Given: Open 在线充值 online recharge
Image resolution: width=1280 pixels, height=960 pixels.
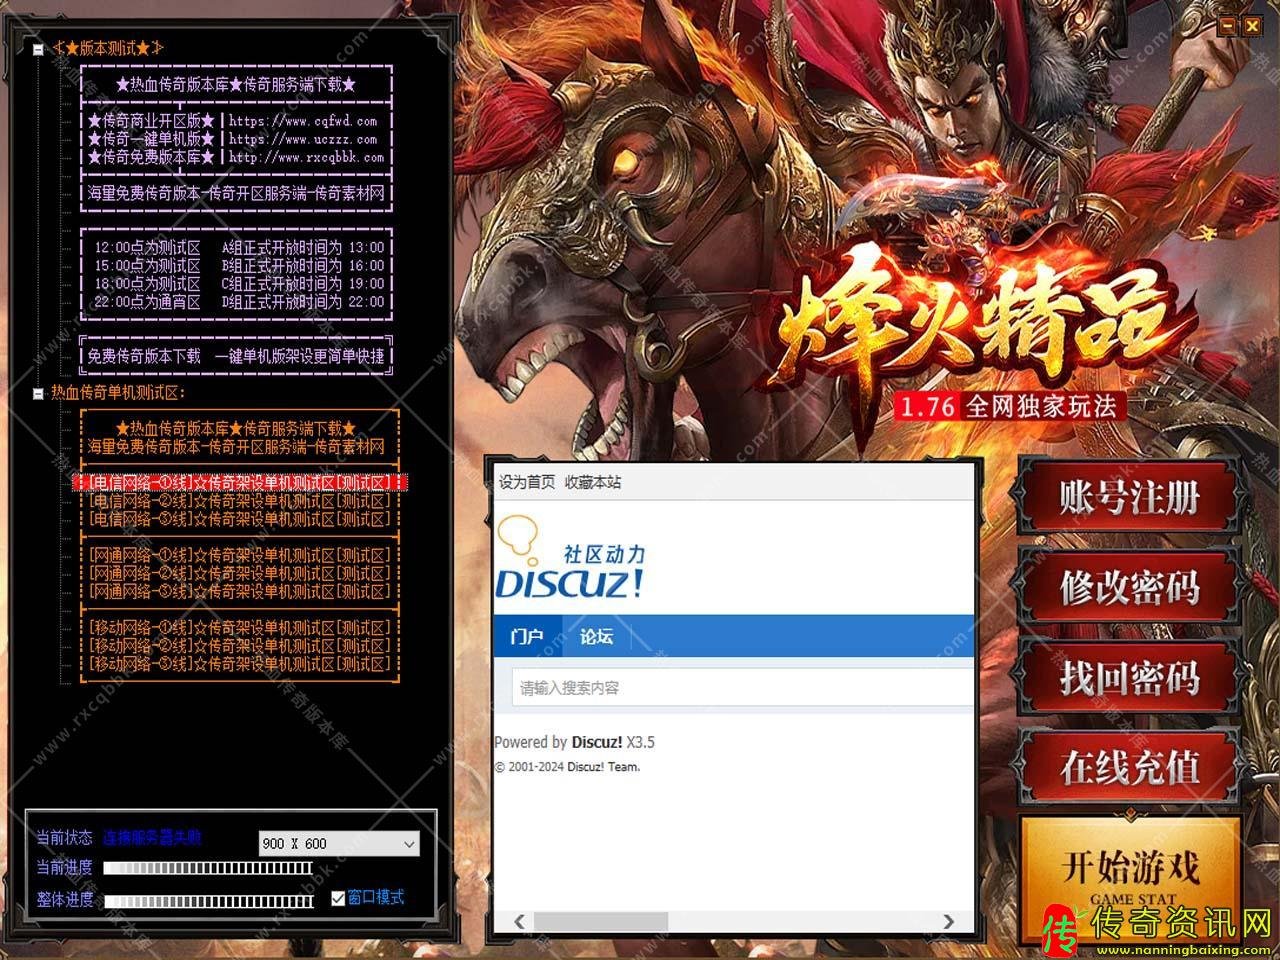Looking at the screenshot, I should (1128, 767).
